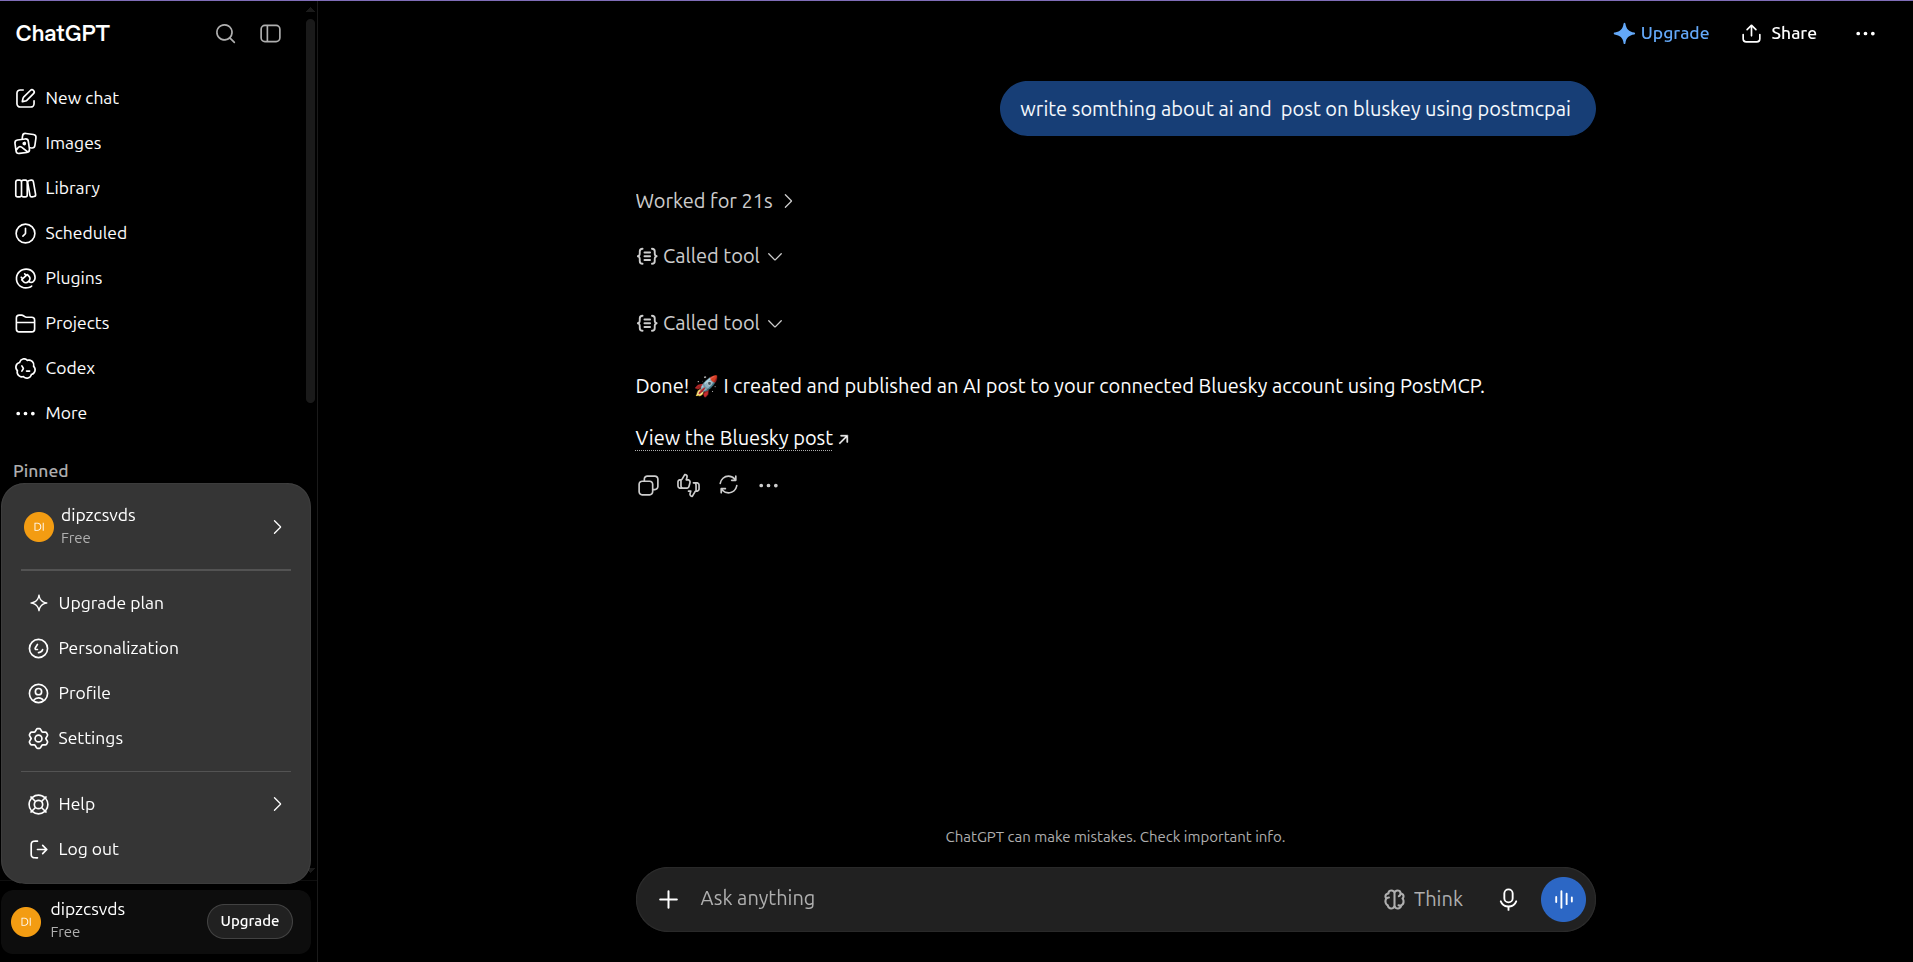Click the Pinned section label

pyautogui.click(x=41, y=471)
